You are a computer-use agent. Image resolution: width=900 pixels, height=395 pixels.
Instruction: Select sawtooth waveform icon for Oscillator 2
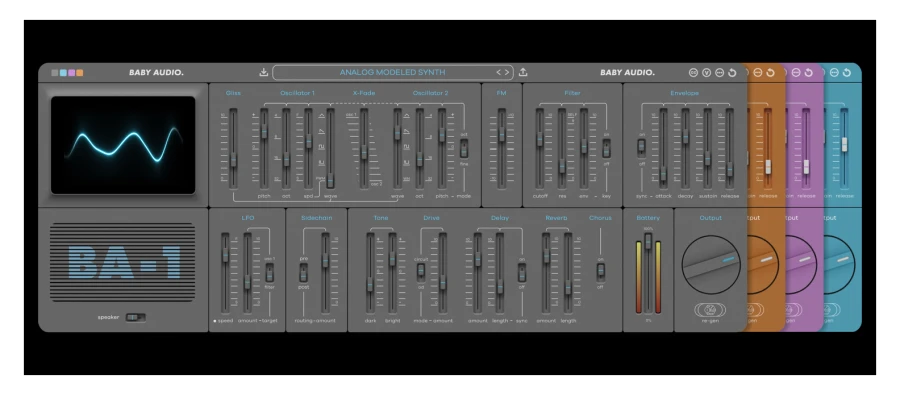(x=406, y=131)
